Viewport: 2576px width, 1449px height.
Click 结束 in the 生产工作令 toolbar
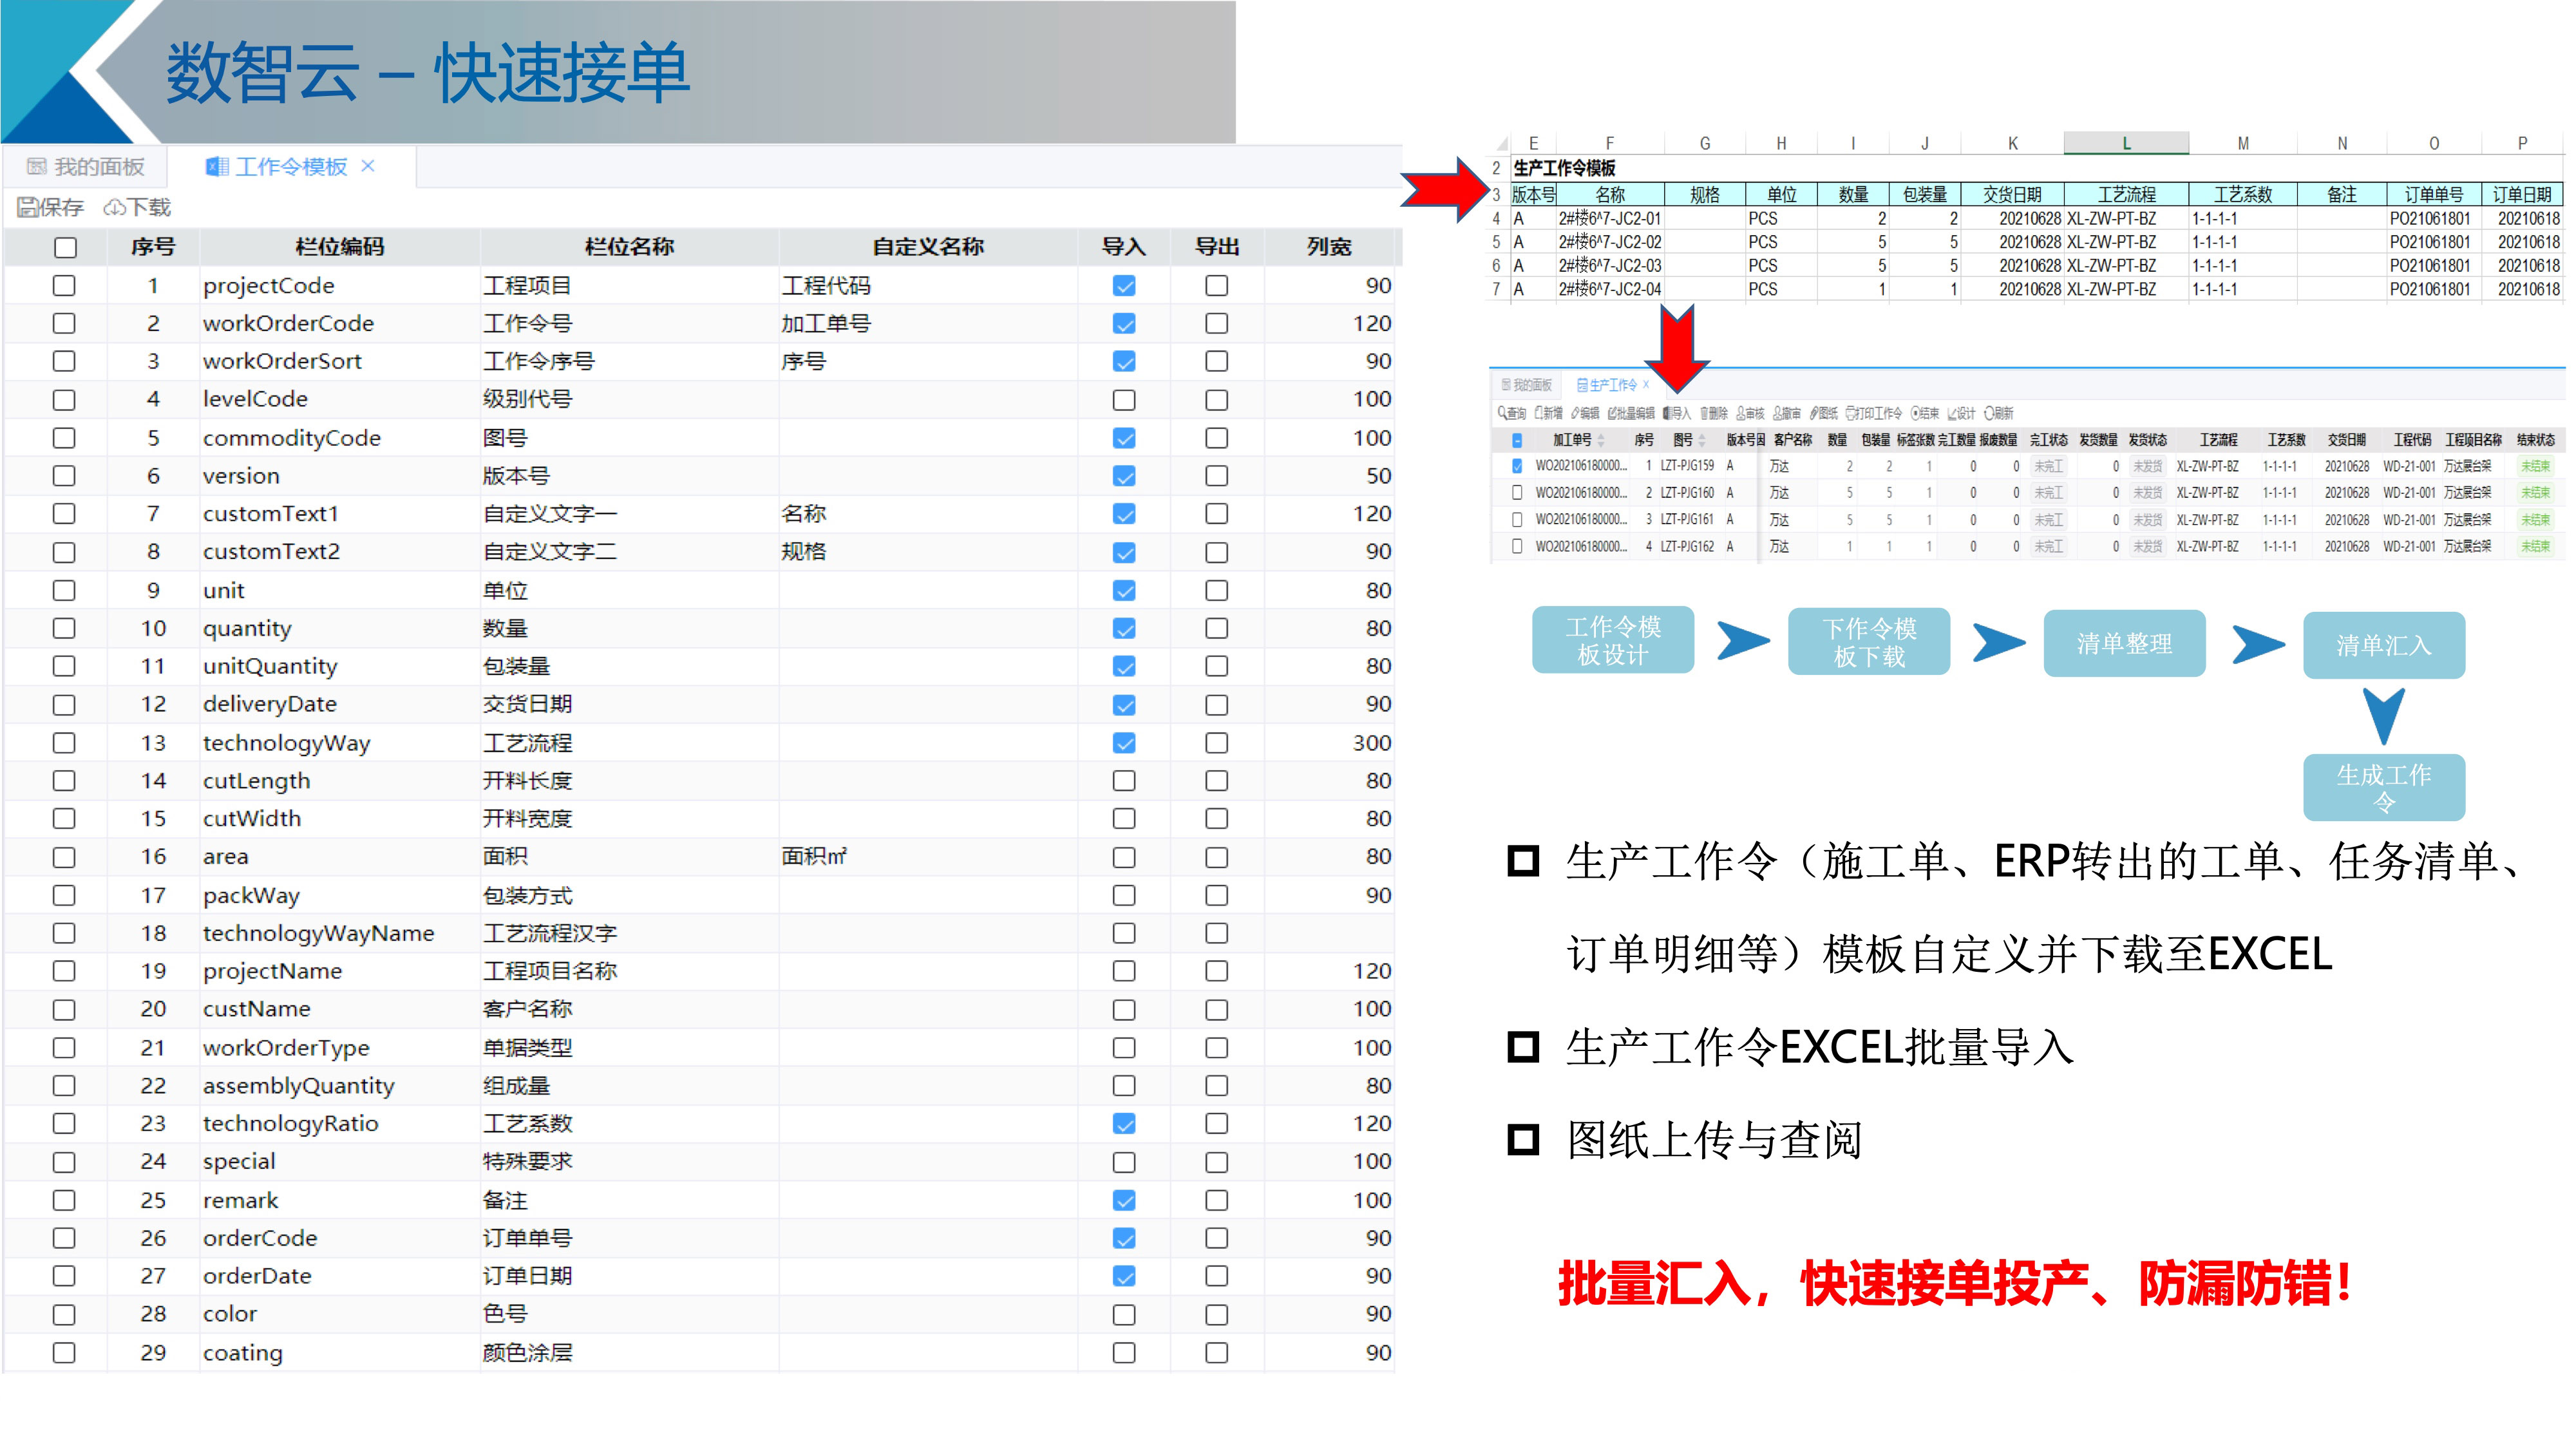click(1925, 413)
